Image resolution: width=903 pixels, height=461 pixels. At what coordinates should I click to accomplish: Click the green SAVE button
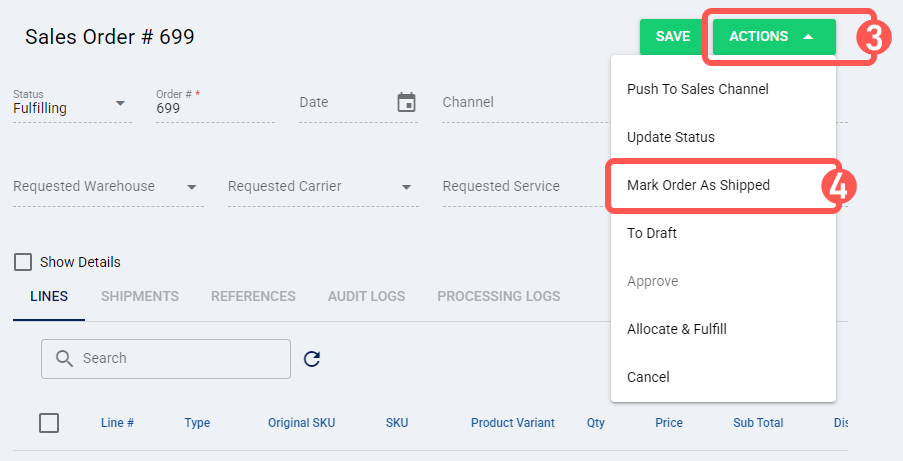point(673,36)
